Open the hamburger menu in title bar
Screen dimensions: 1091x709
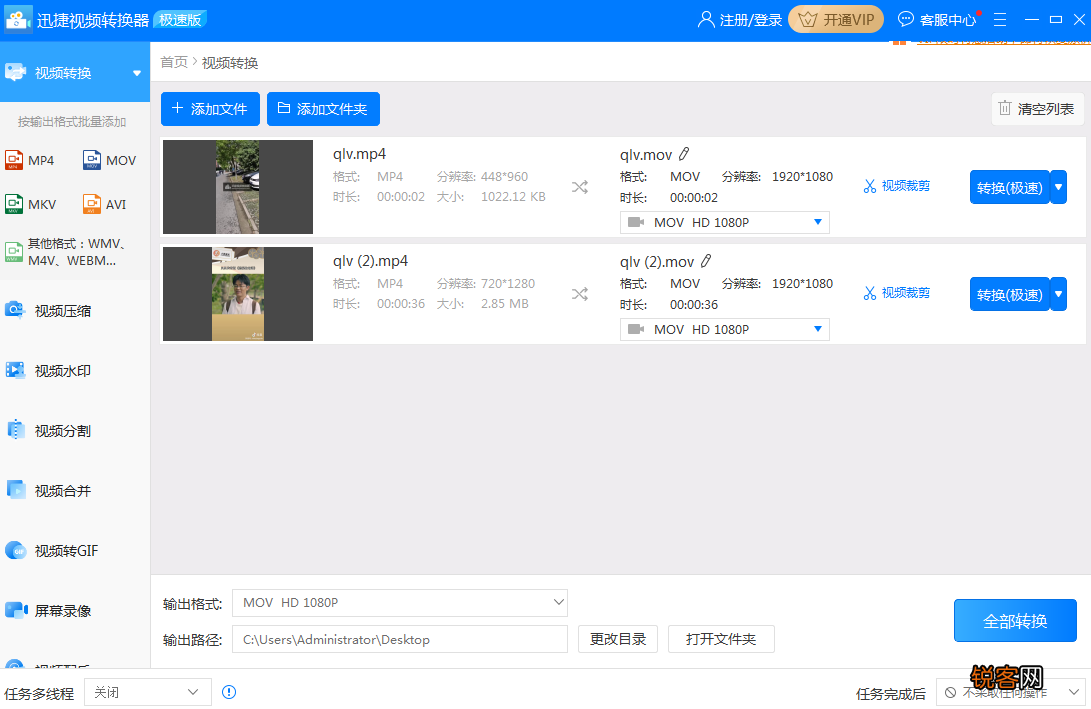coord(1000,19)
